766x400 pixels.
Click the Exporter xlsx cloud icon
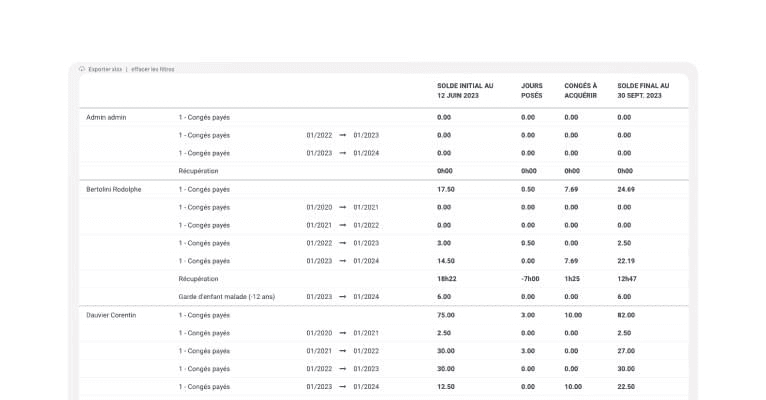(82, 69)
